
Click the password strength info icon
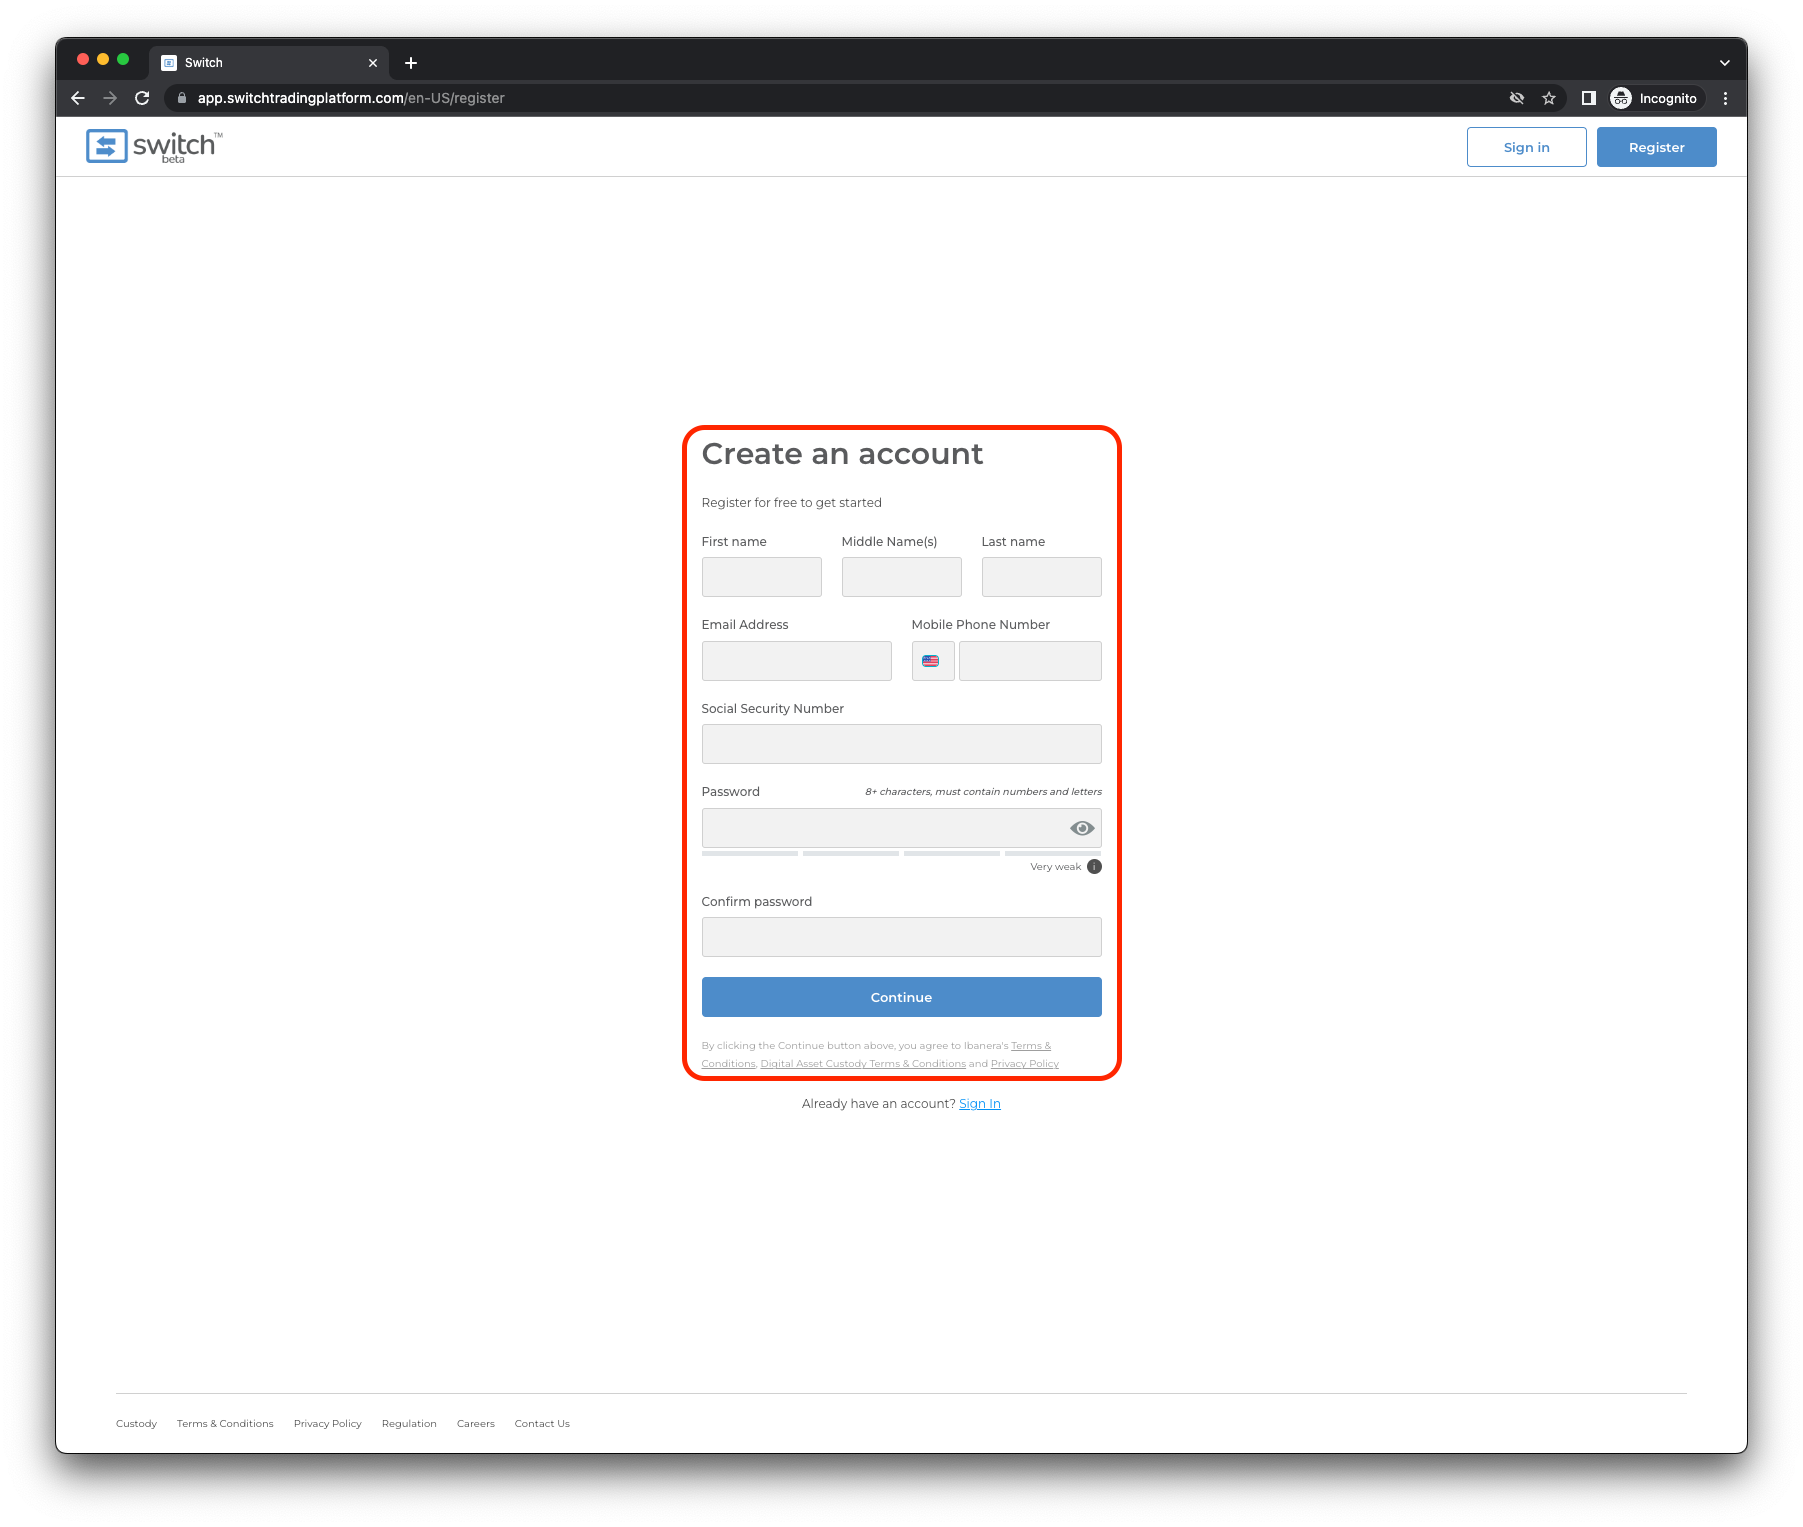pyautogui.click(x=1094, y=867)
